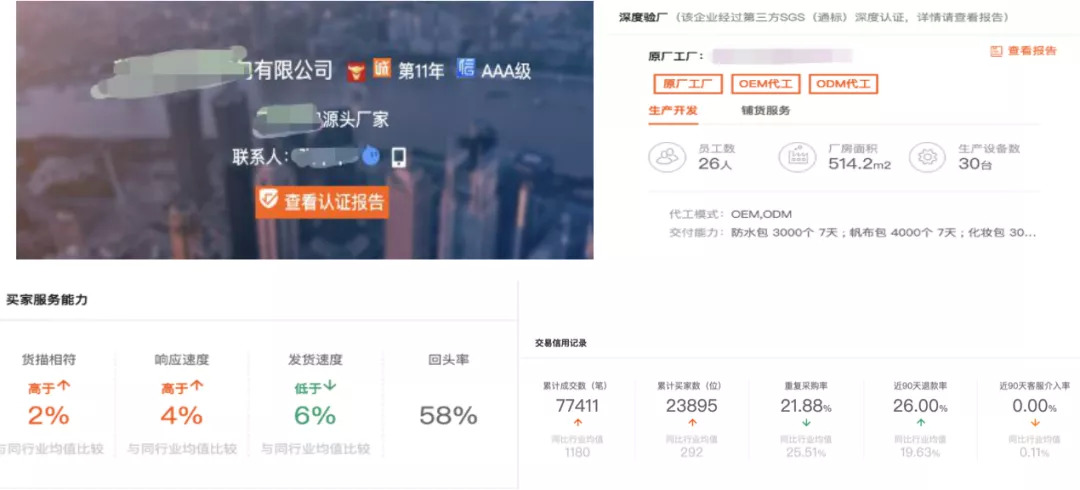The height and width of the screenshot is (490, 1080).
Task: Open the 查看报告 link
Action: click(1022, 51)
